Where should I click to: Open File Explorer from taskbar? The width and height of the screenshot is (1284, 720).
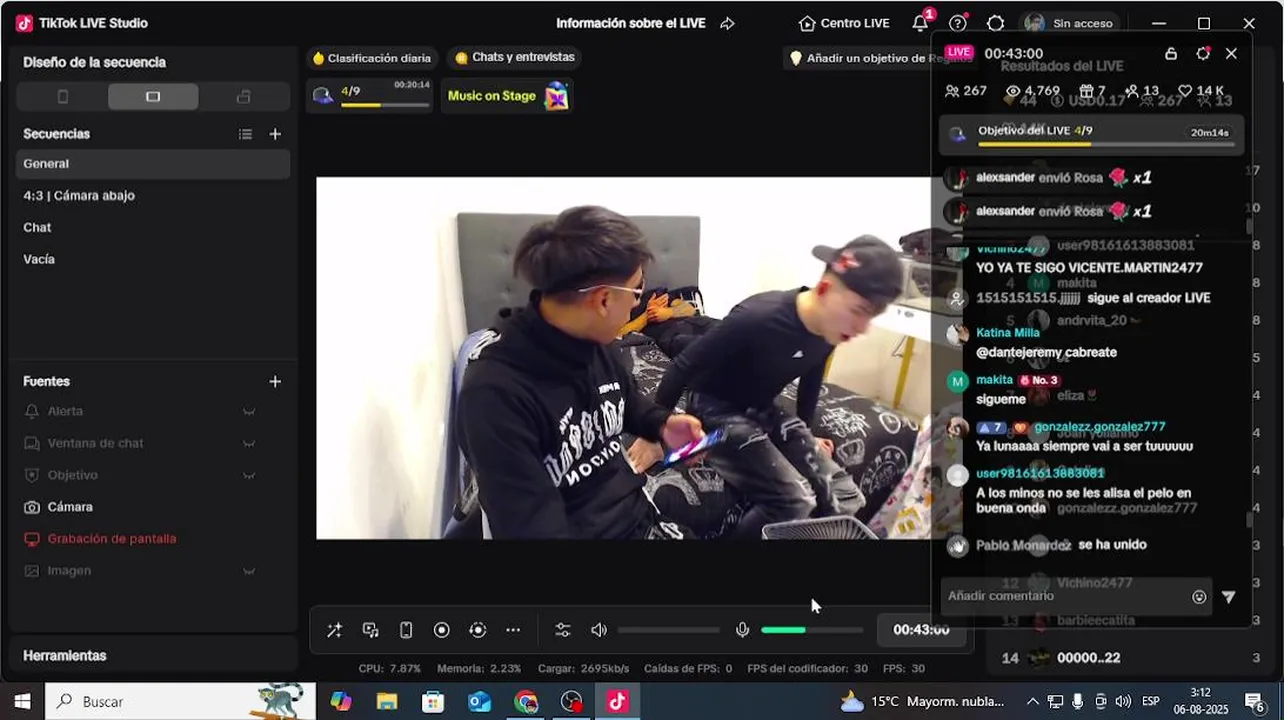point(387,702)
